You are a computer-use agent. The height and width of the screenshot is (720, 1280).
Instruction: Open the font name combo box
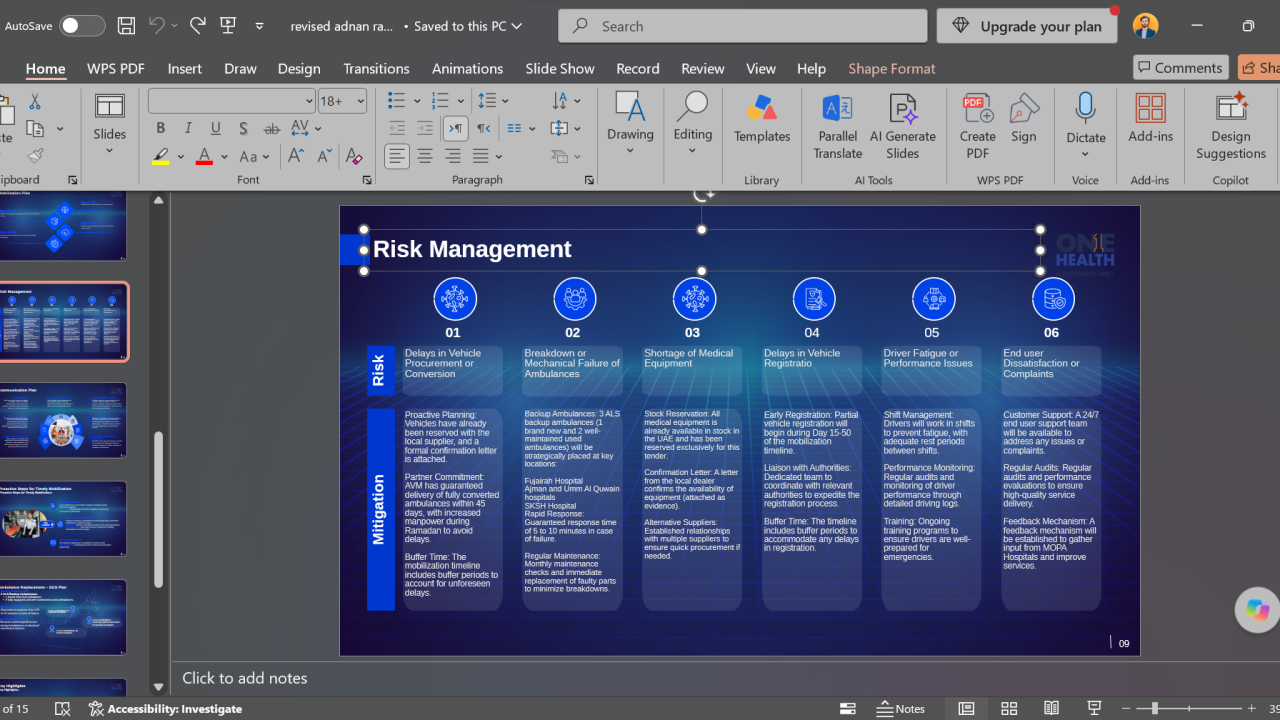(232, 101)
